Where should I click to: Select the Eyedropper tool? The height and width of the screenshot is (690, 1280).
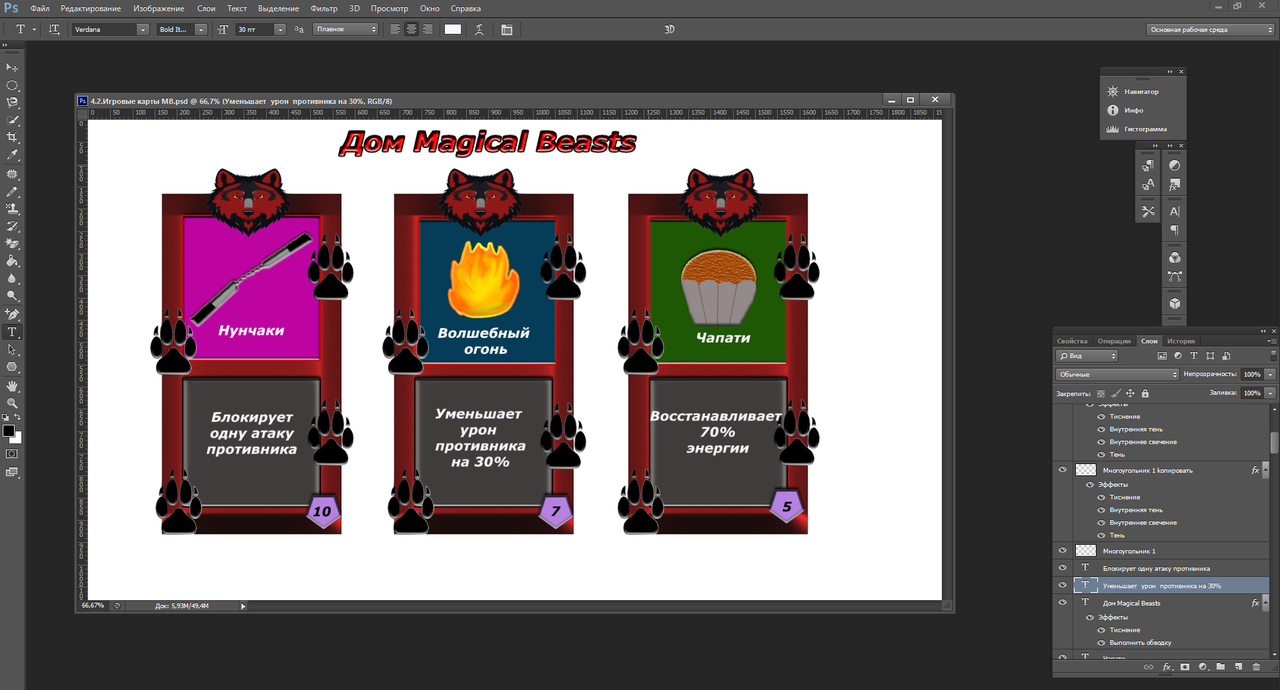click(13, 155)
